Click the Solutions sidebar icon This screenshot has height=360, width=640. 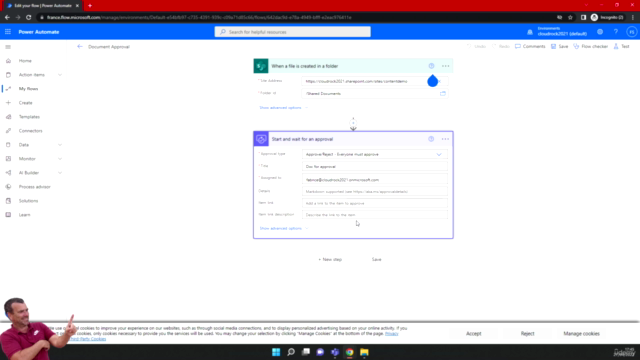pos(8,201)
